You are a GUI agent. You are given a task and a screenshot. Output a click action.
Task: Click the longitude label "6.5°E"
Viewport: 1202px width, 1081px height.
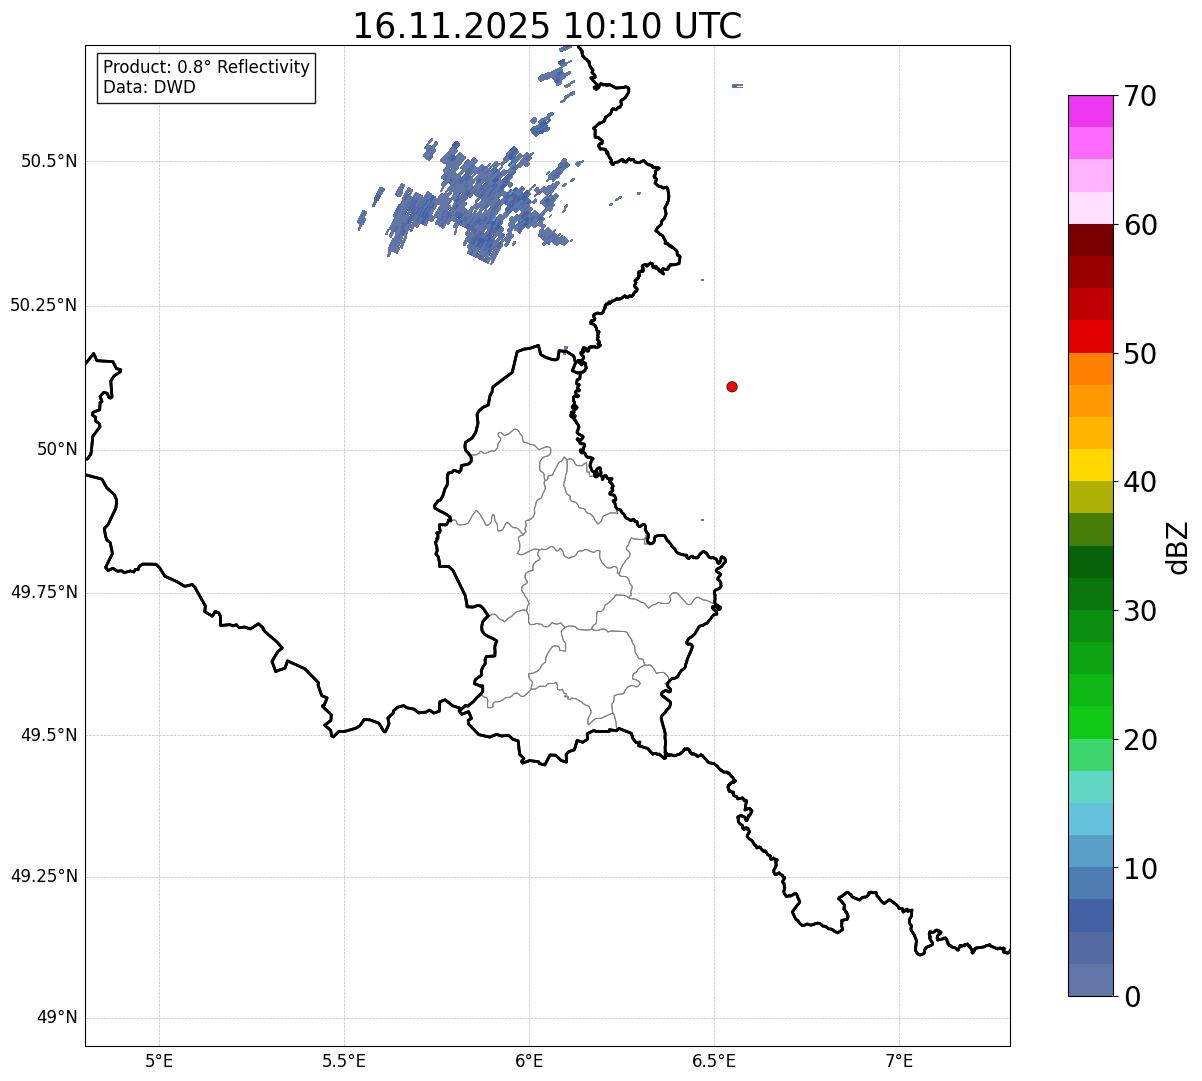[714, 1060]
